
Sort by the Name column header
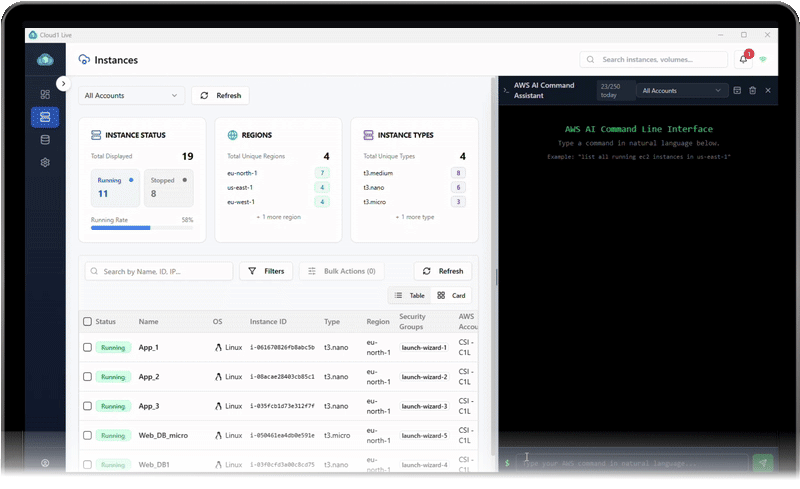pos(148,322)
